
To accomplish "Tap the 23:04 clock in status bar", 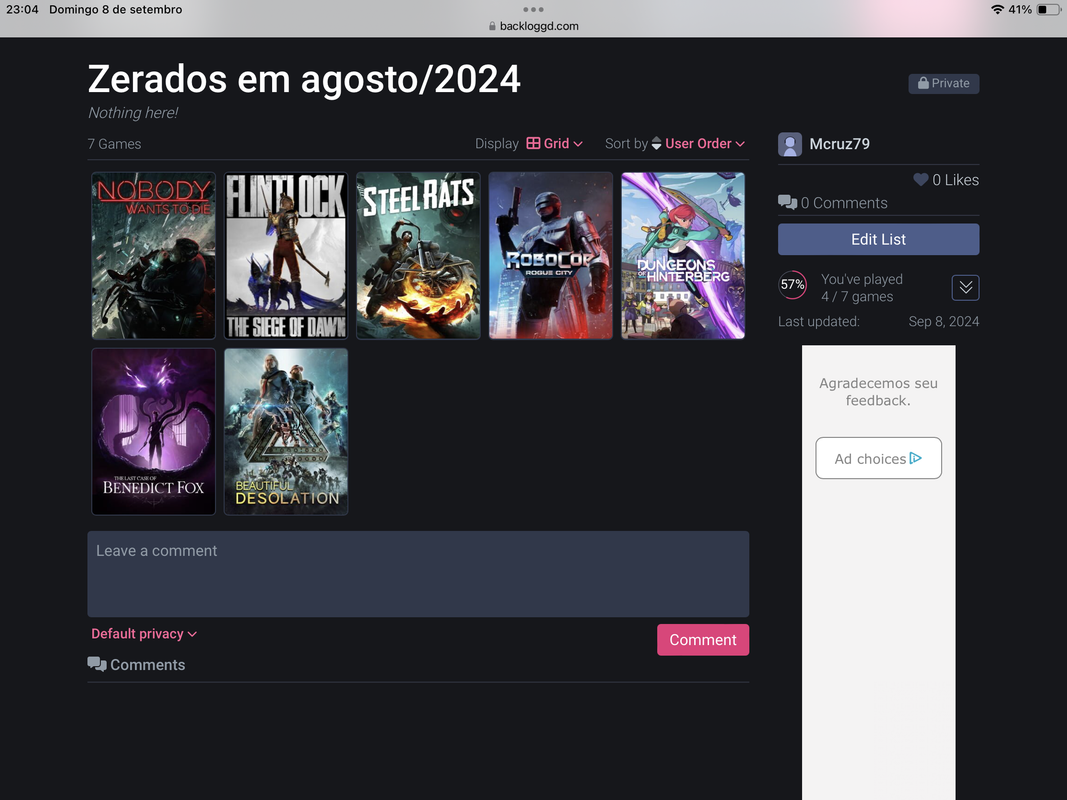I will point(22,10).
